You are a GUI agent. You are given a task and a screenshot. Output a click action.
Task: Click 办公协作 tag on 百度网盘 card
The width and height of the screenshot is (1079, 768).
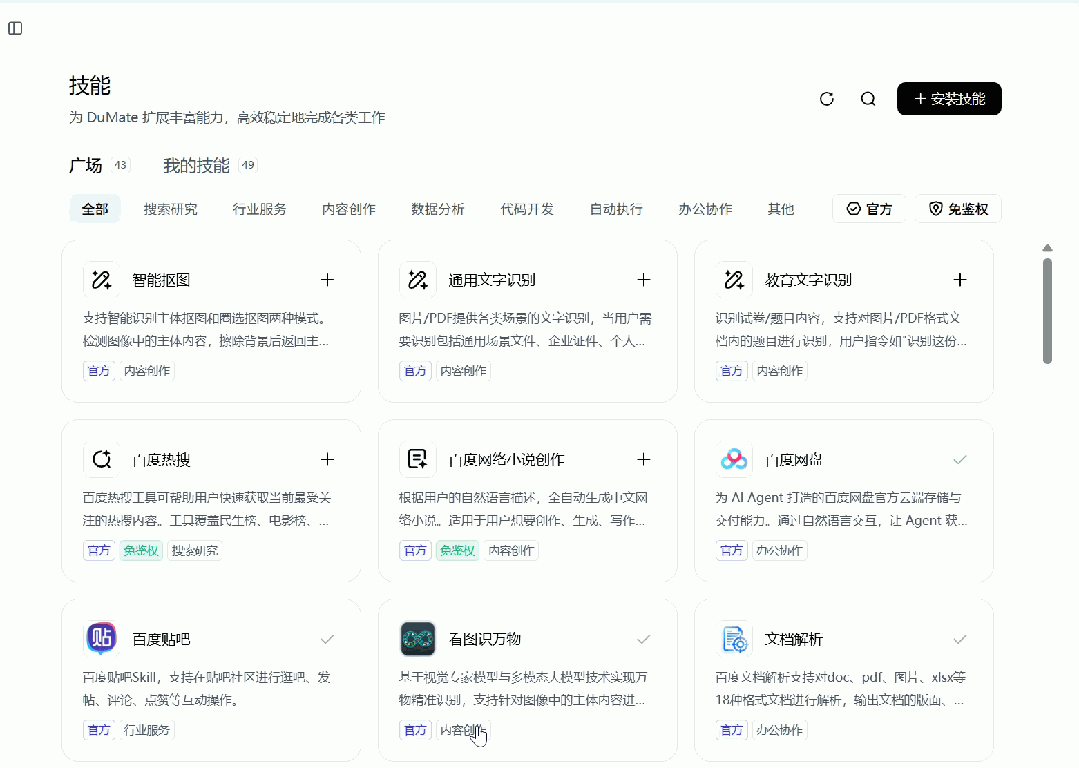click(779, 551)
